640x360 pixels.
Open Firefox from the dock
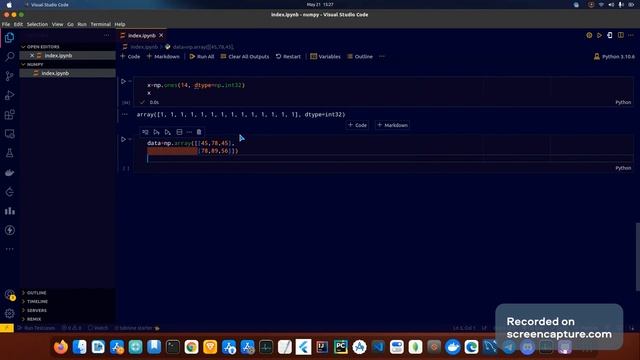pyautogui.click(x=61, y=347)
